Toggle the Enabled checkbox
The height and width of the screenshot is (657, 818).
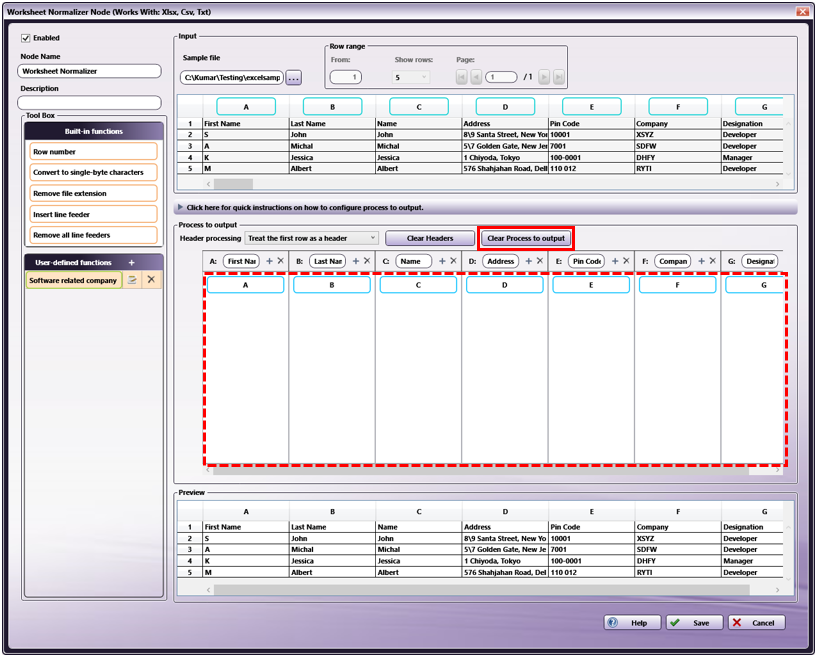(x=26, y=38)
